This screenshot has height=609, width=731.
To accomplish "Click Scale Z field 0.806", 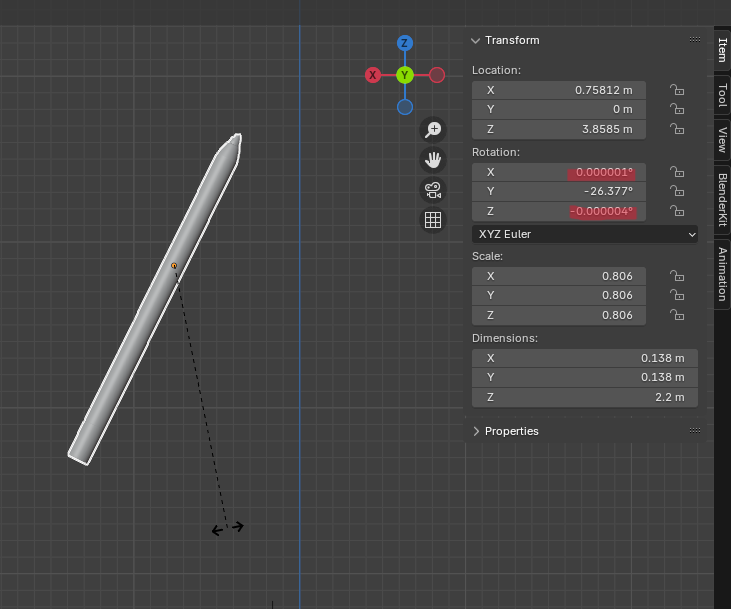I will [x=559, y=315].
